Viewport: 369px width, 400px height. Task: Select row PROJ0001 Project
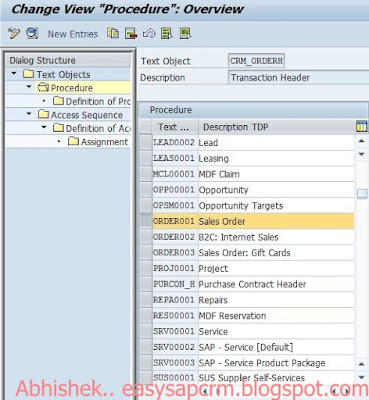coord(146,268)
